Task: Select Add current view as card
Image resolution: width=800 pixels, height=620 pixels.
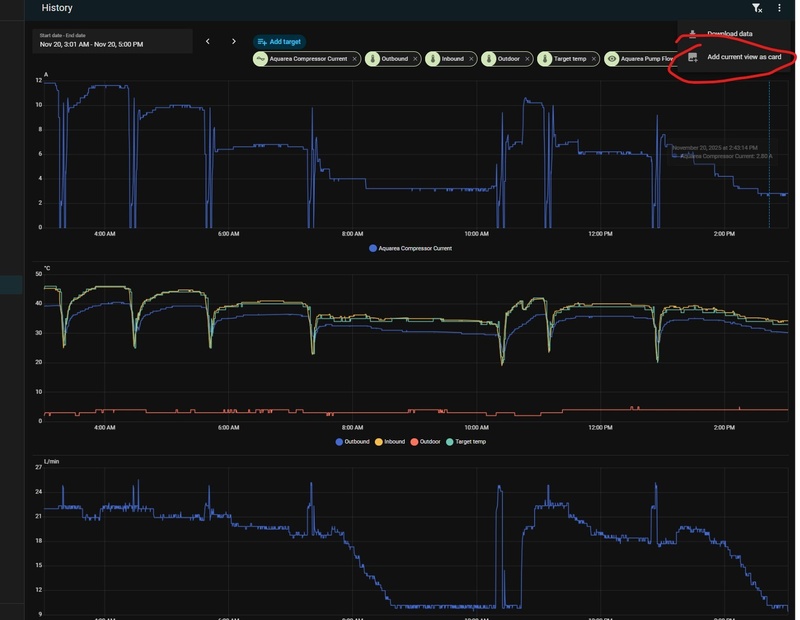Action: (736, 57)
